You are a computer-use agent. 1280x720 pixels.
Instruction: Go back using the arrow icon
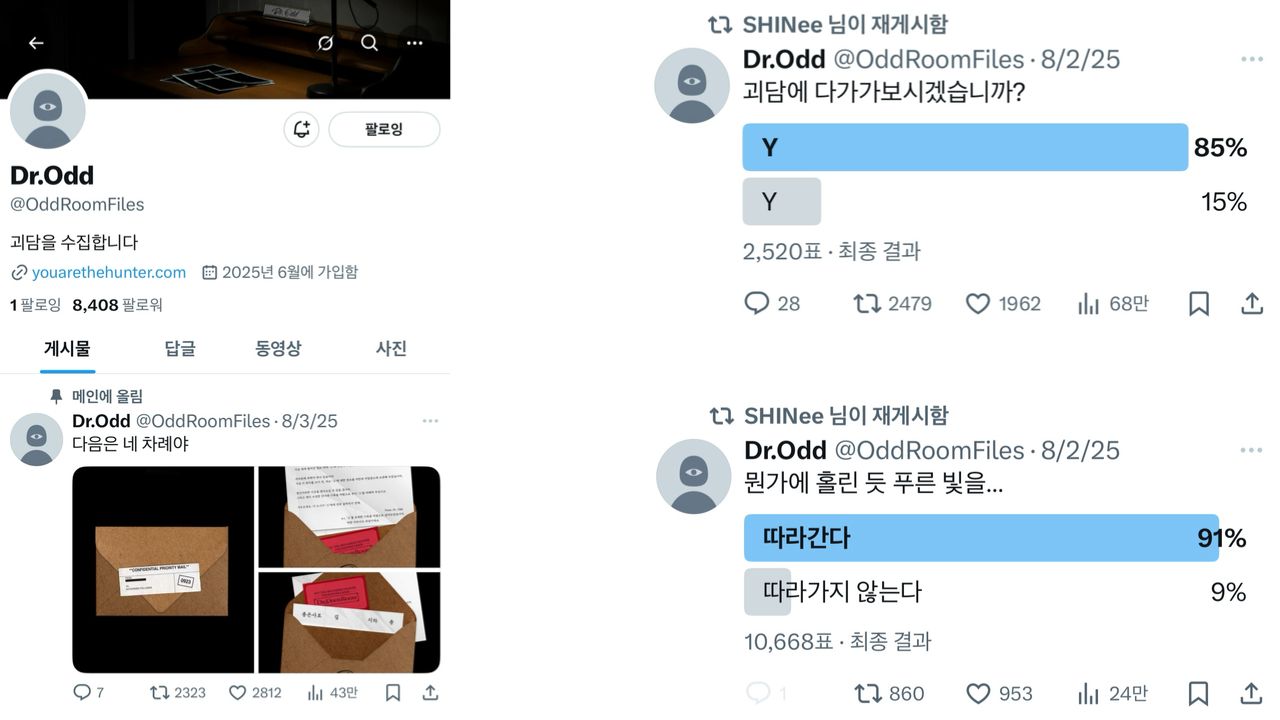point(36,43)
